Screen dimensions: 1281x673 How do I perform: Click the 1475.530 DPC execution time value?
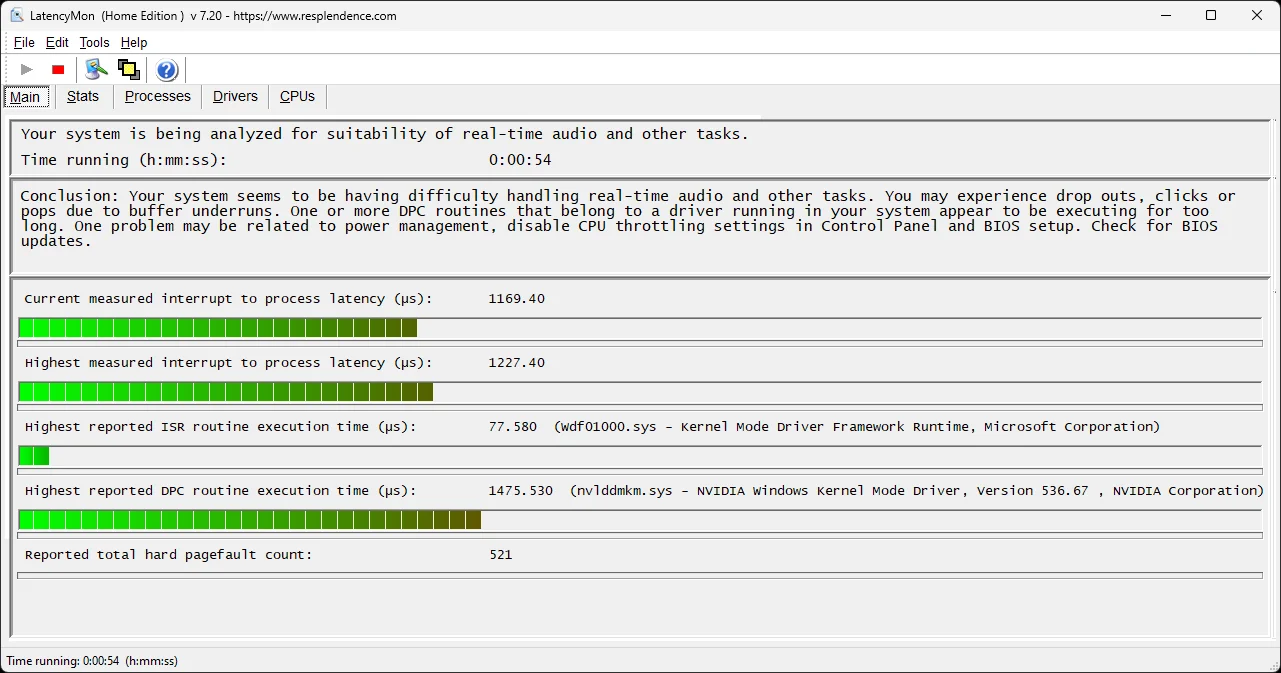[x=521, y=491]
